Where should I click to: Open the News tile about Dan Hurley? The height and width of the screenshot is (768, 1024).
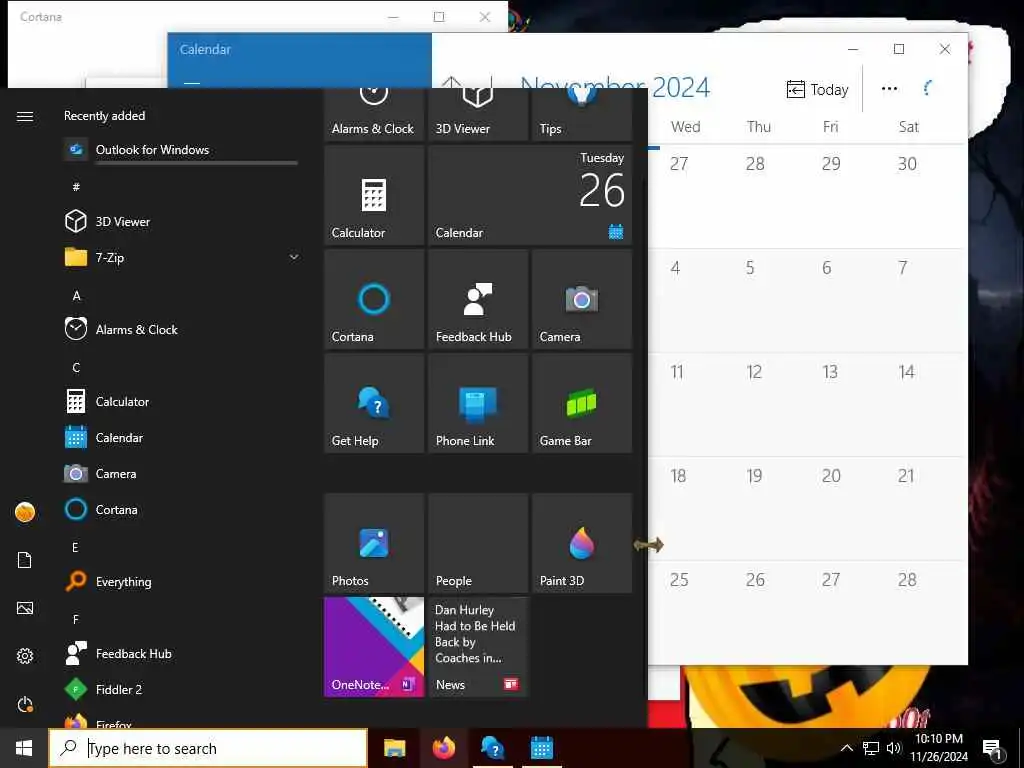[478, 647]
